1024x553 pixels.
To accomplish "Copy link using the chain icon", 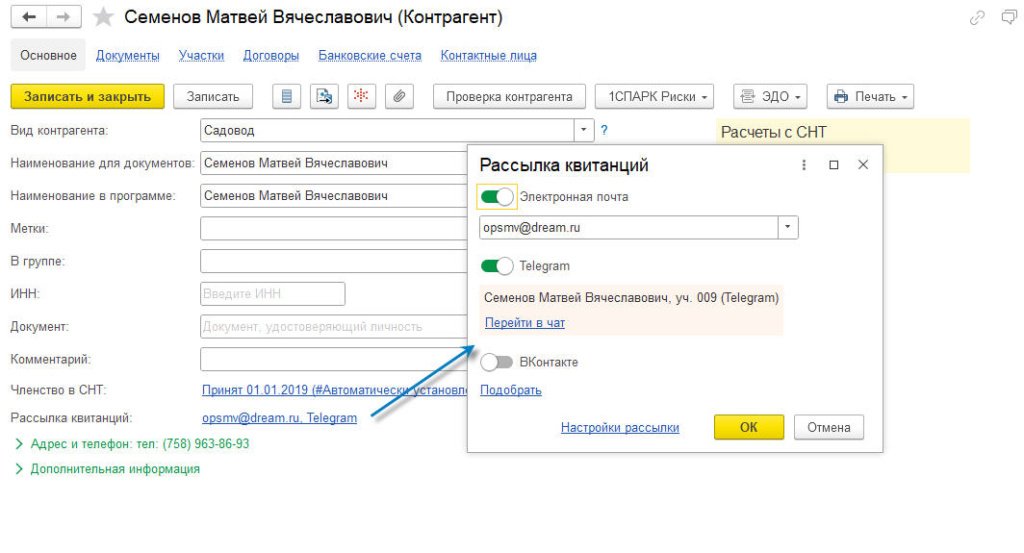I will (x=977, y=18).
